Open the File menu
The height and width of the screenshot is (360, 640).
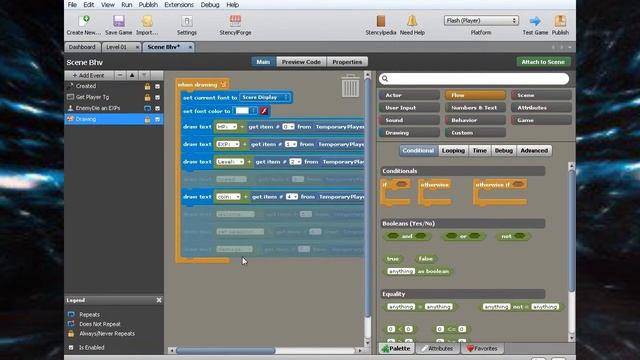[x=72, y=5]
